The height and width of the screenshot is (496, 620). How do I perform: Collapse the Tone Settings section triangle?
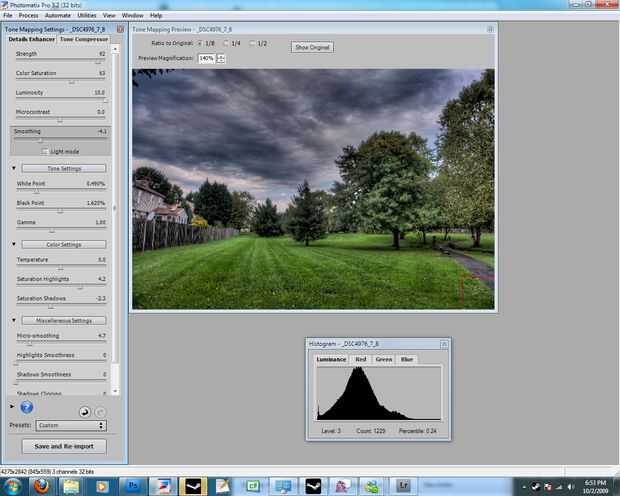coord(14,168)
